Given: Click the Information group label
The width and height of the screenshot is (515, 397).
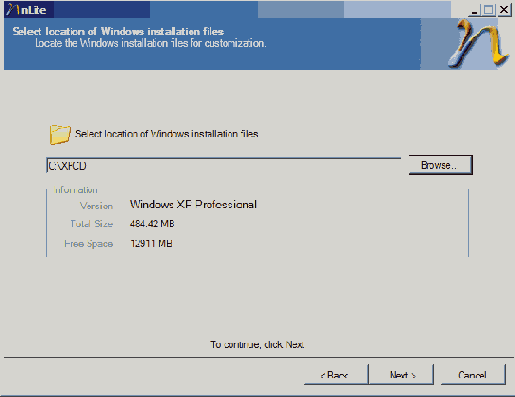Looking at the screenshot, I should pos(76,190).
